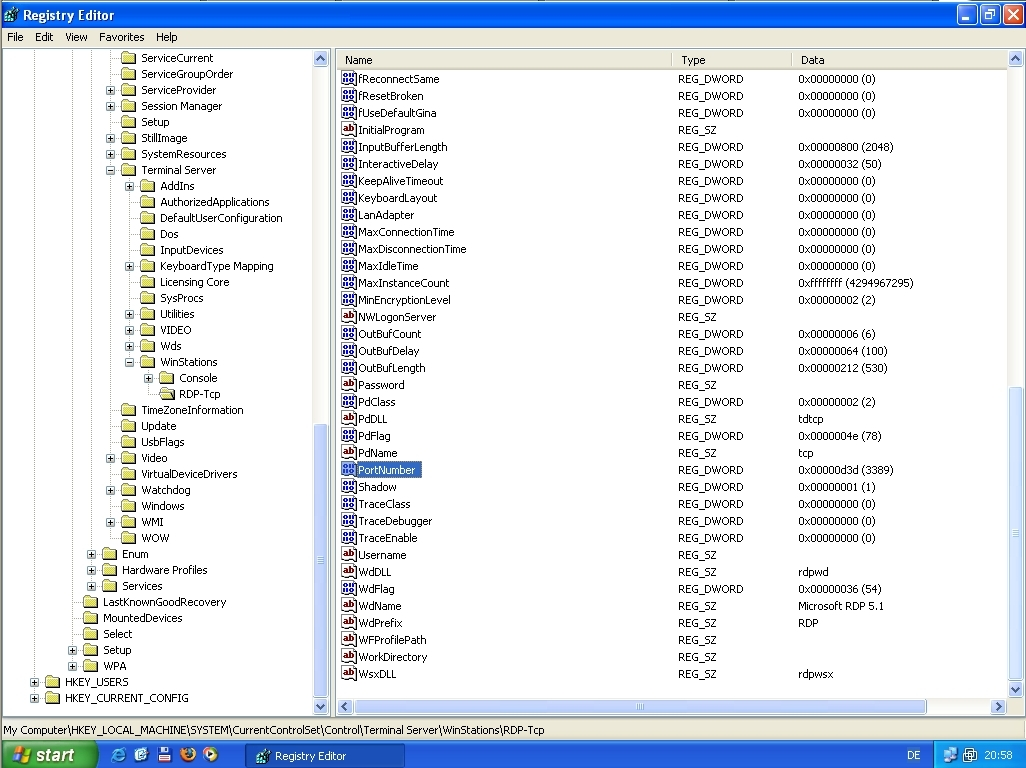
Task: Expand the Services tree node
Action: (92, 586)
